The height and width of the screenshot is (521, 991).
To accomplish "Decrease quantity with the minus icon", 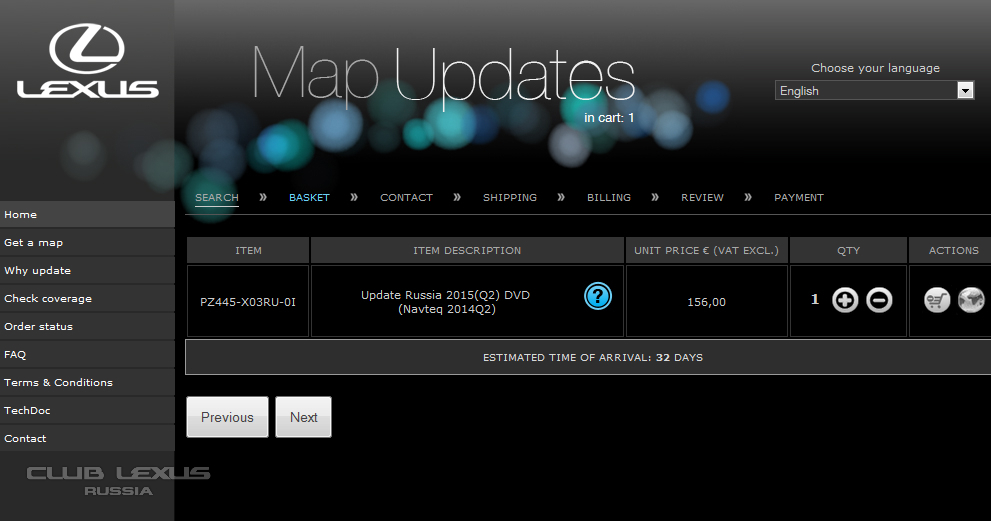I will [879, 300].
